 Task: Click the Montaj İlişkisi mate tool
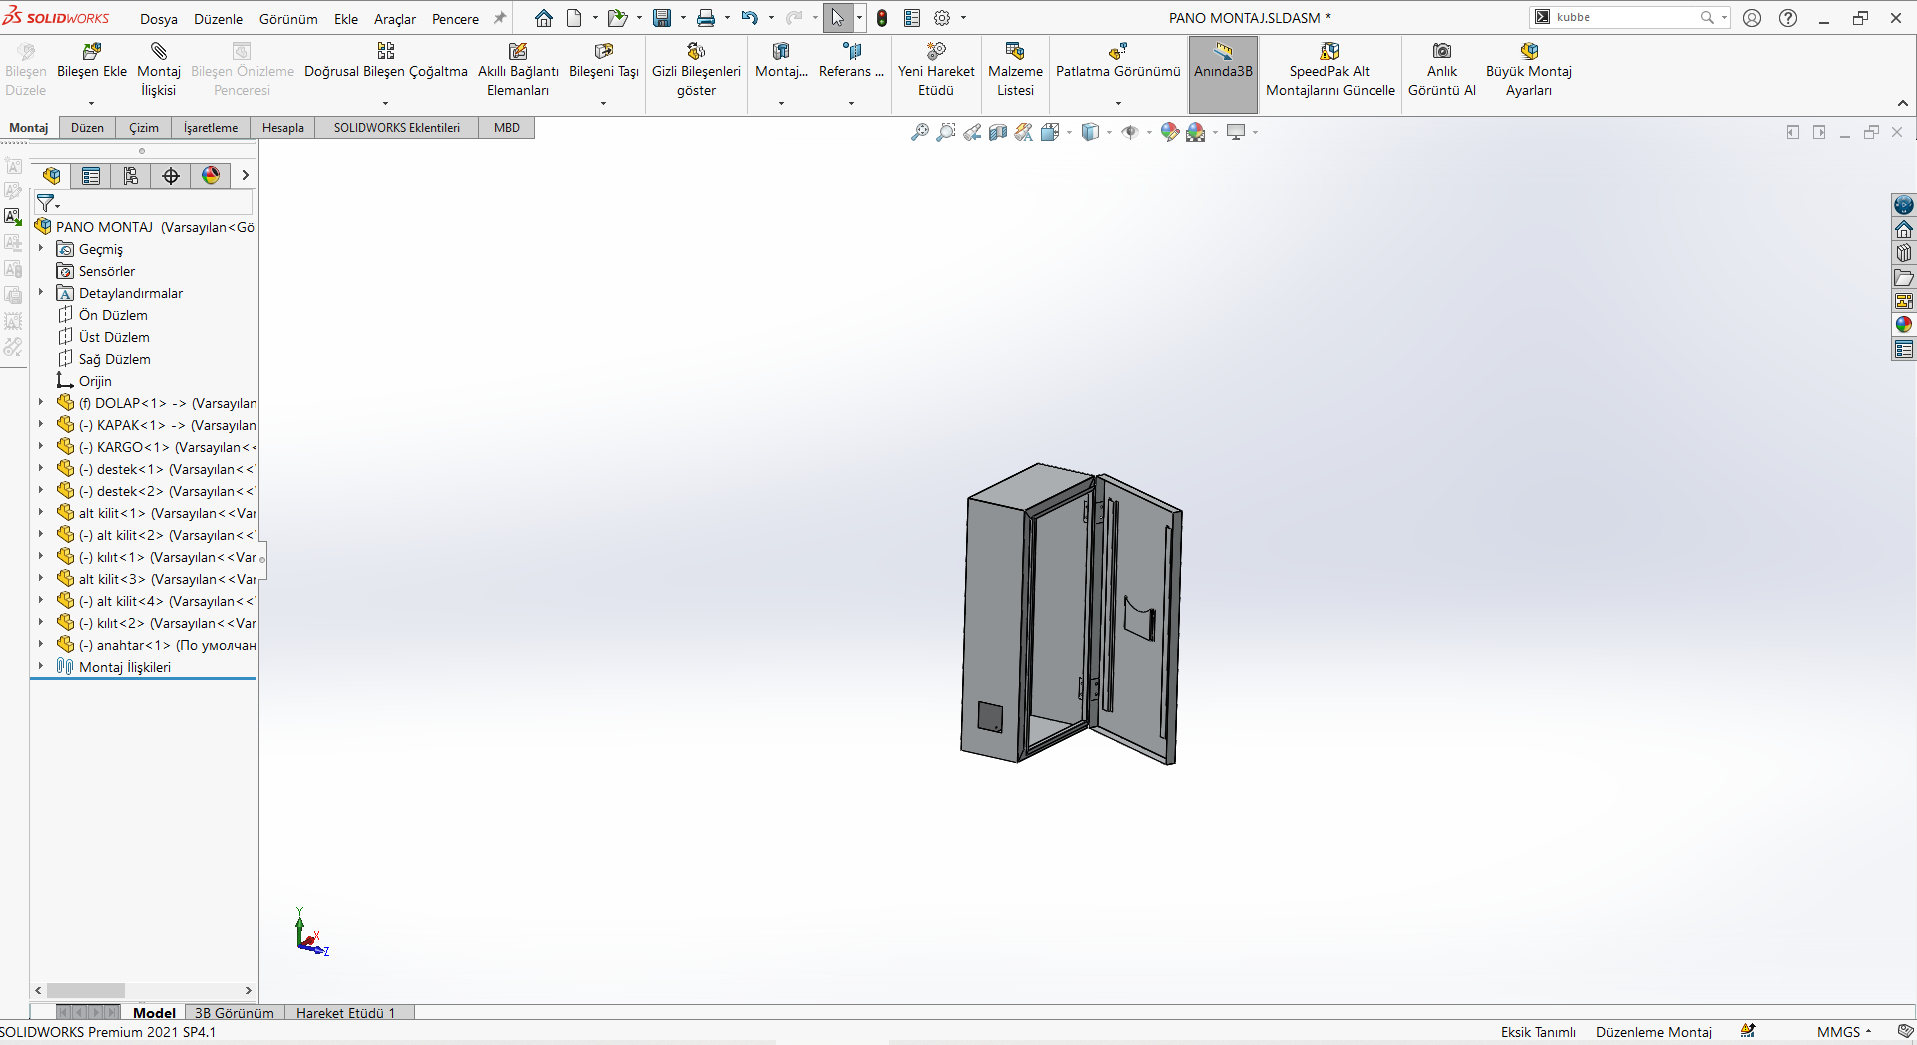tap(159, 70)
